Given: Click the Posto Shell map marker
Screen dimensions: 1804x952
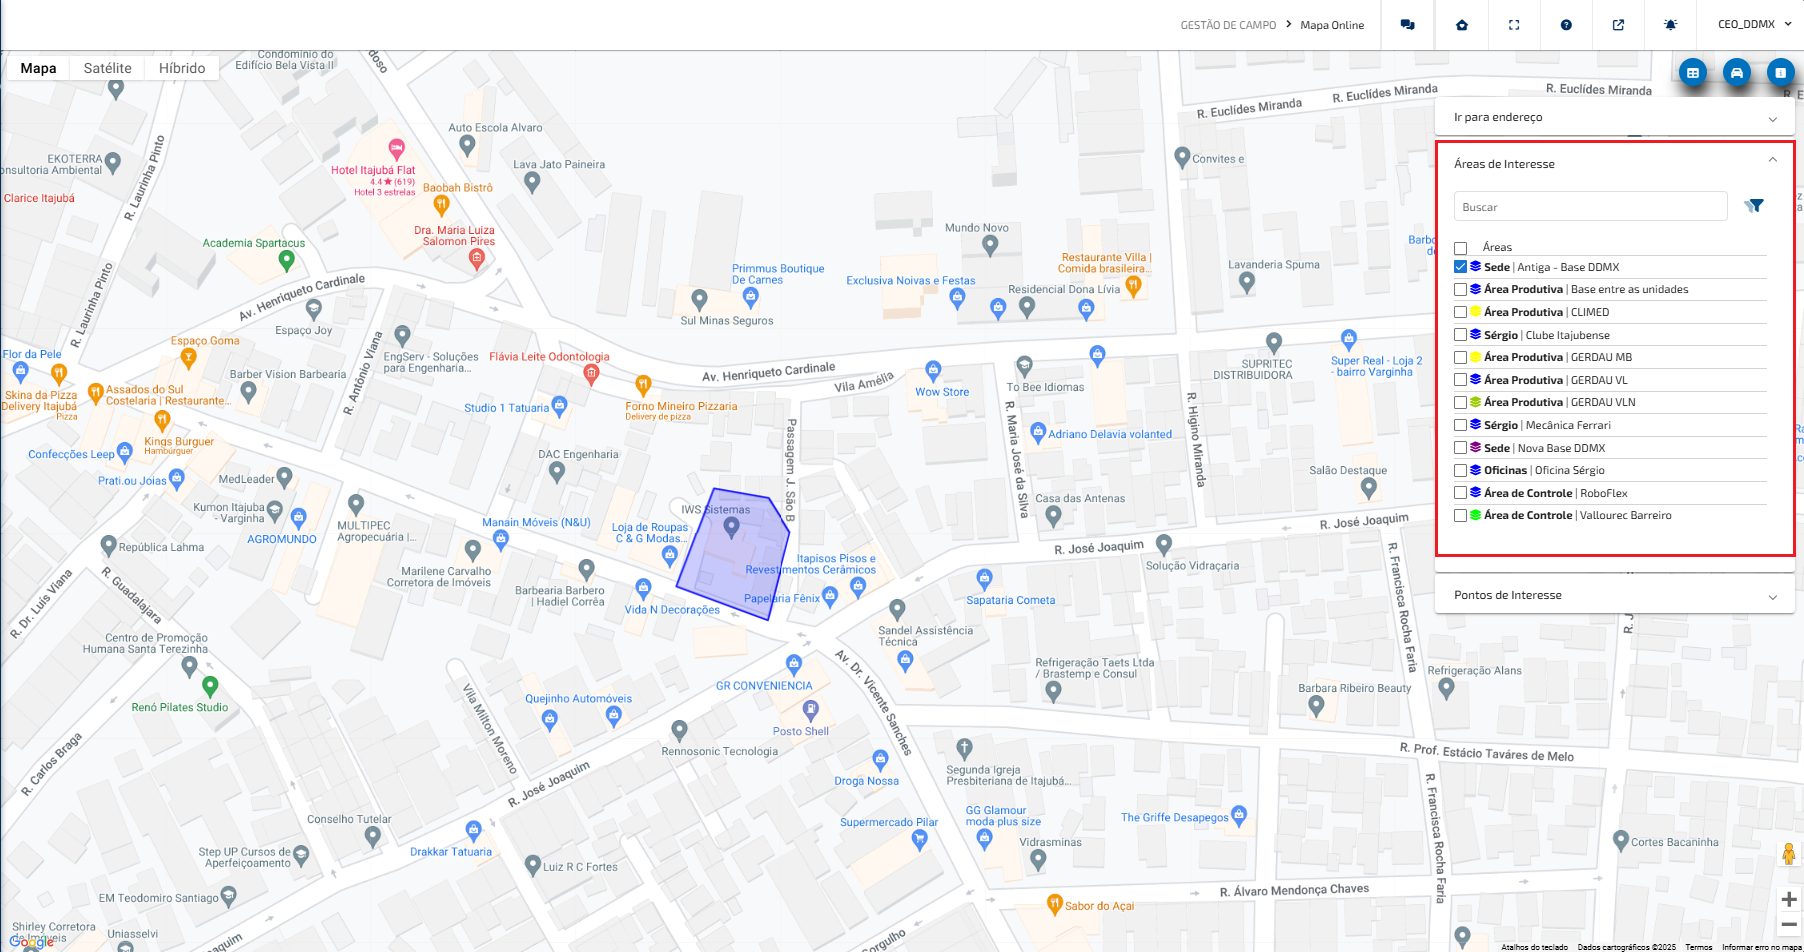Looking at the screenshot, I should [811, 711].
